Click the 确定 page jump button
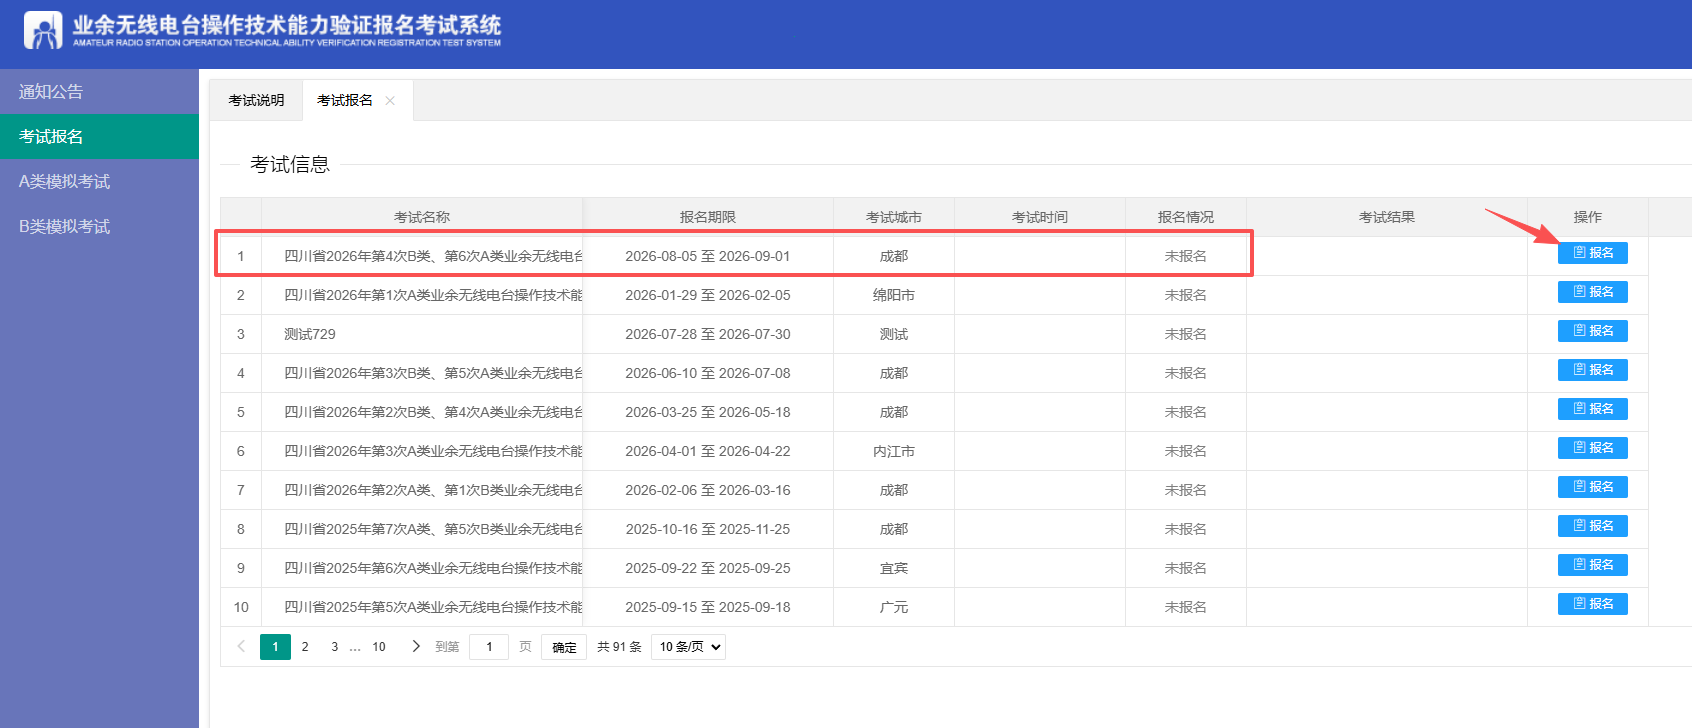 [564, 647]
